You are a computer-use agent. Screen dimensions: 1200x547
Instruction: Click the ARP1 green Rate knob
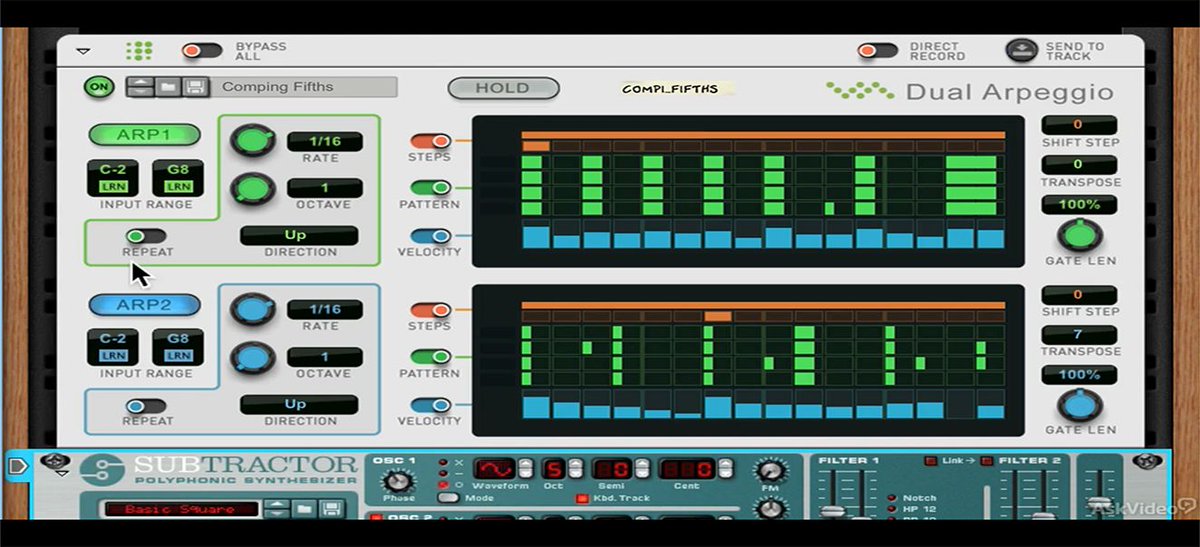pos(253,140)
